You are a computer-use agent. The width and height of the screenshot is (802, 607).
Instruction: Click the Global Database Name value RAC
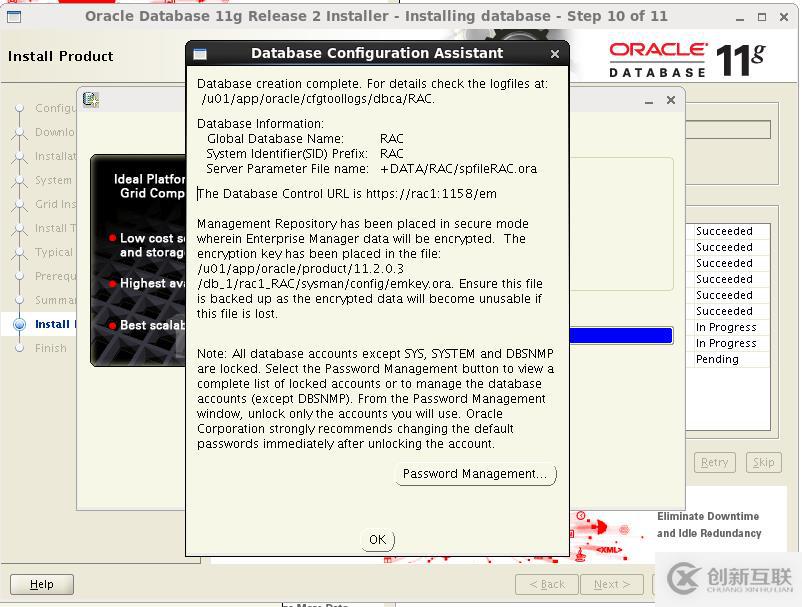click(392, 139)
